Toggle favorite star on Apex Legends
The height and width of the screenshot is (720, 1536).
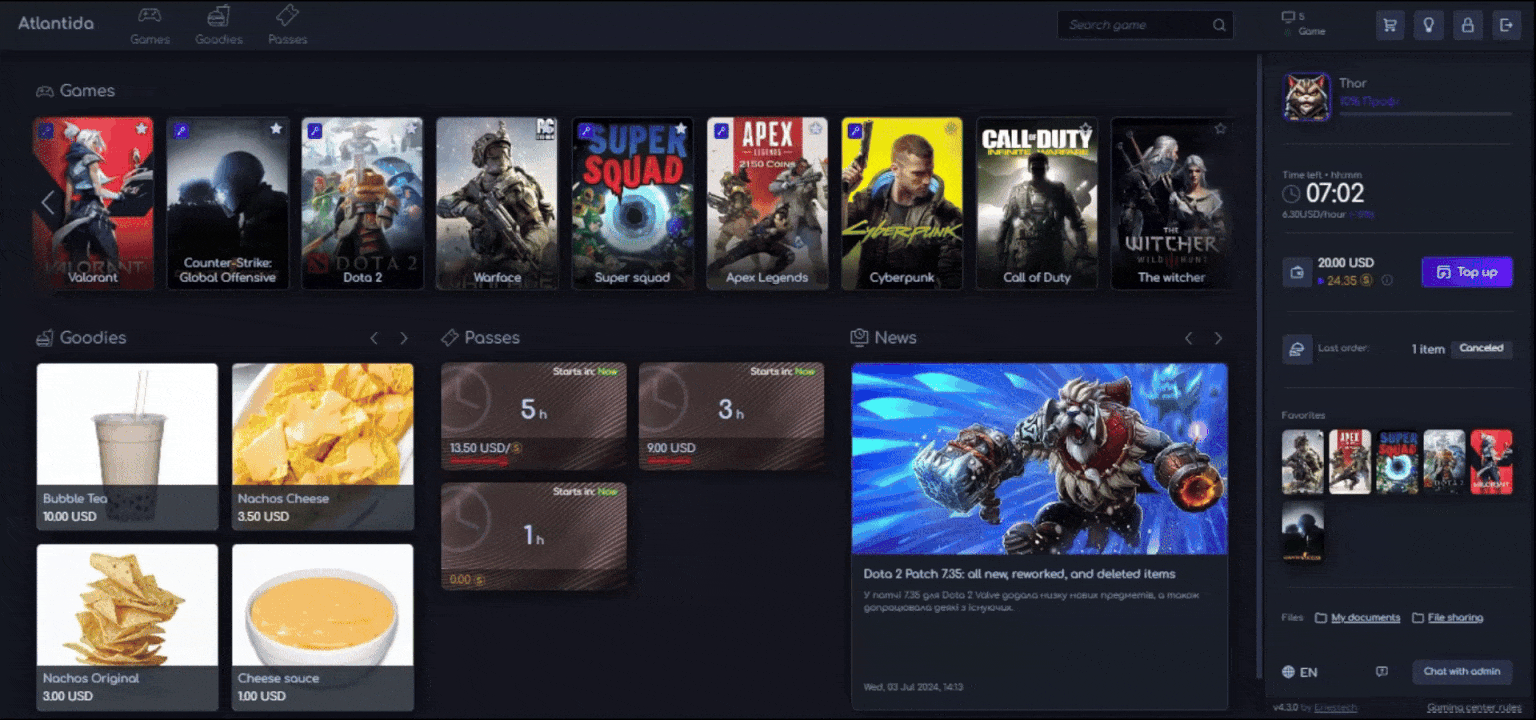click(816, 129)
